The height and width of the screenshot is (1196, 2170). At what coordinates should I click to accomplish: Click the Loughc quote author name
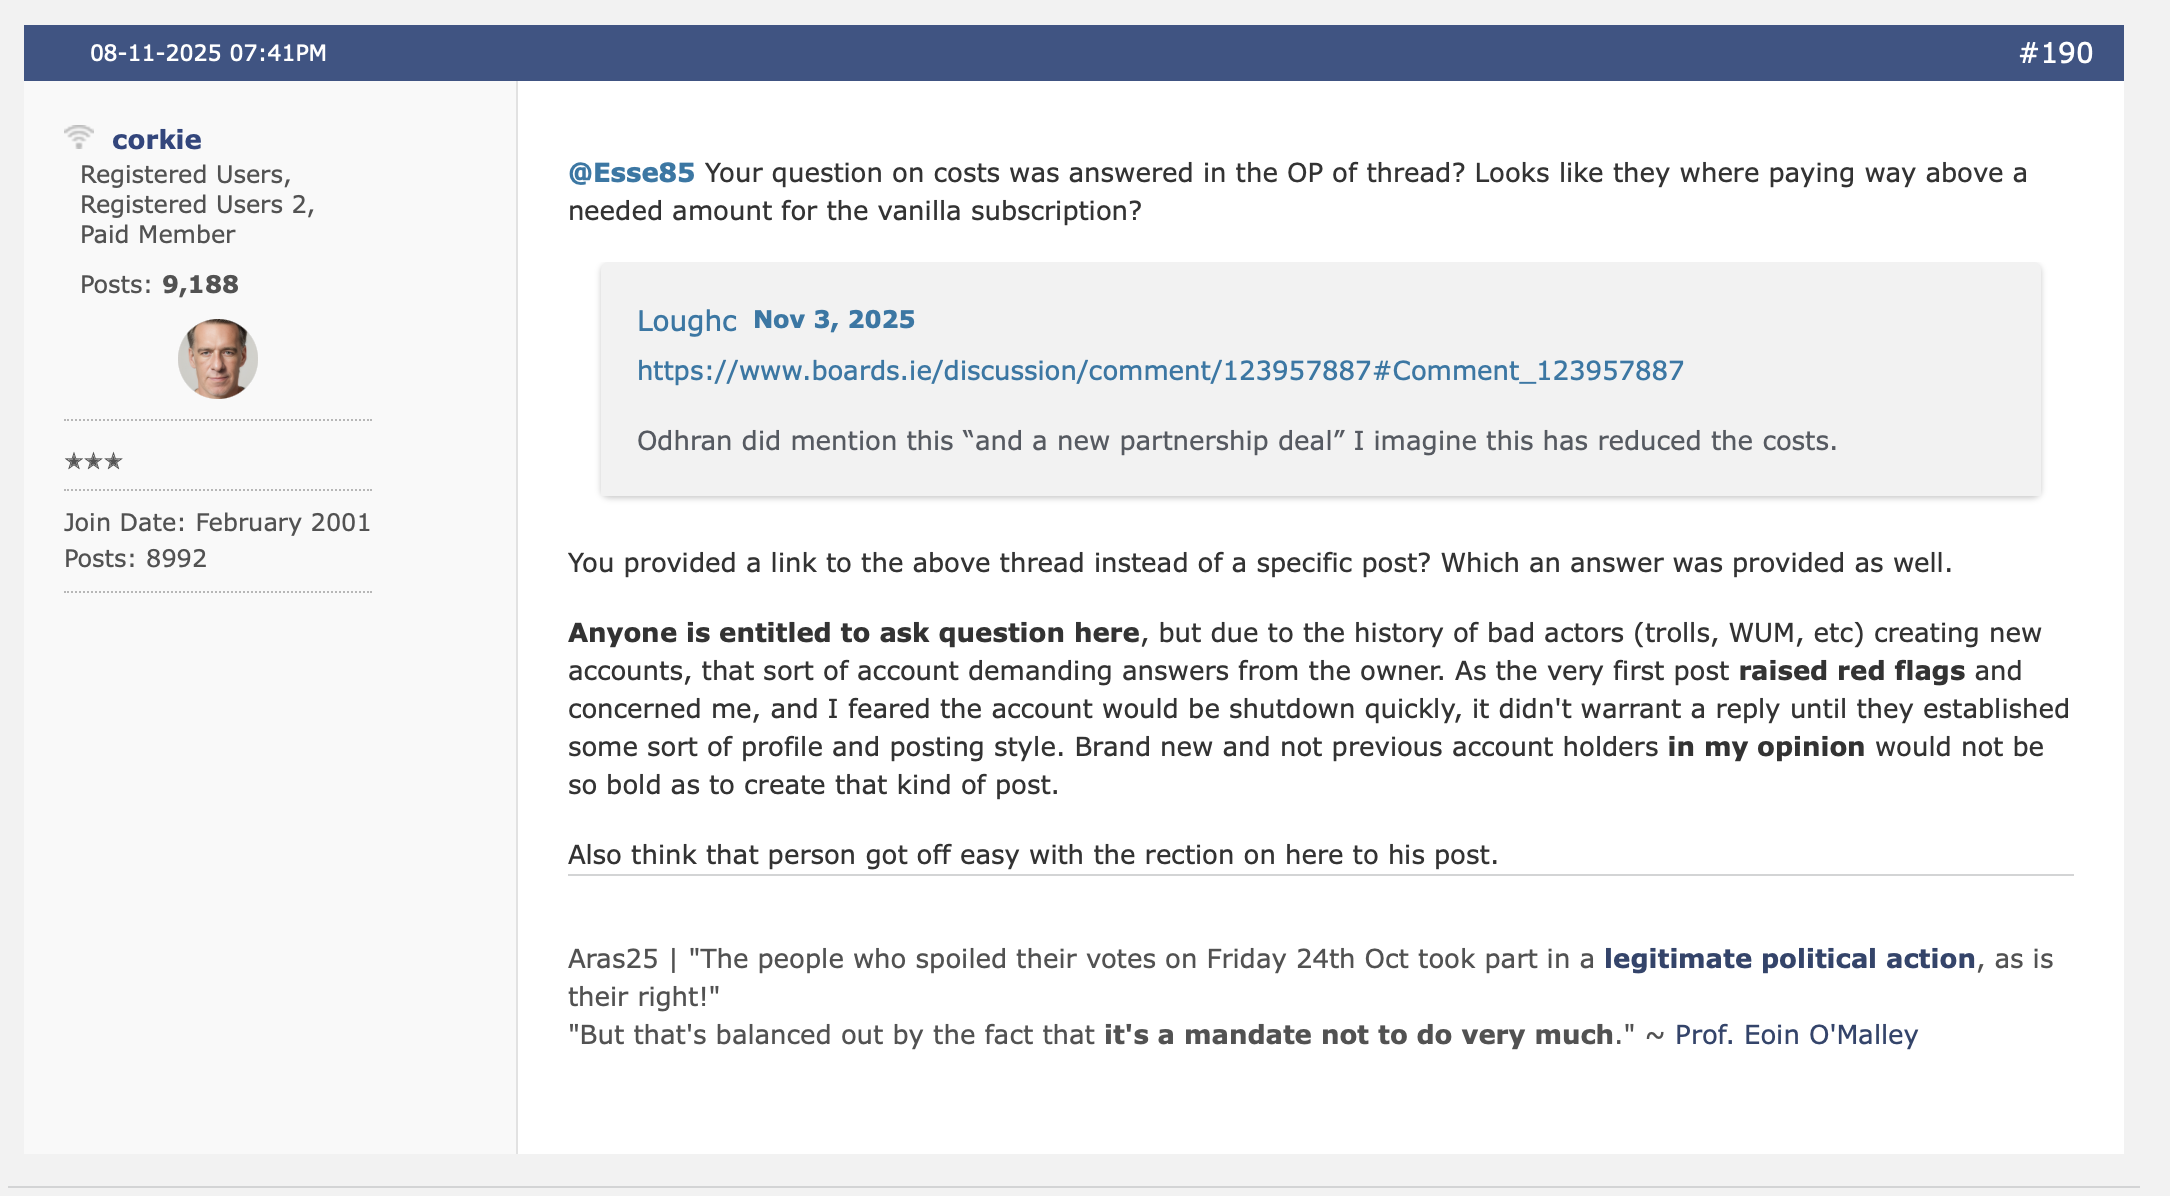(x=686, y=321)
